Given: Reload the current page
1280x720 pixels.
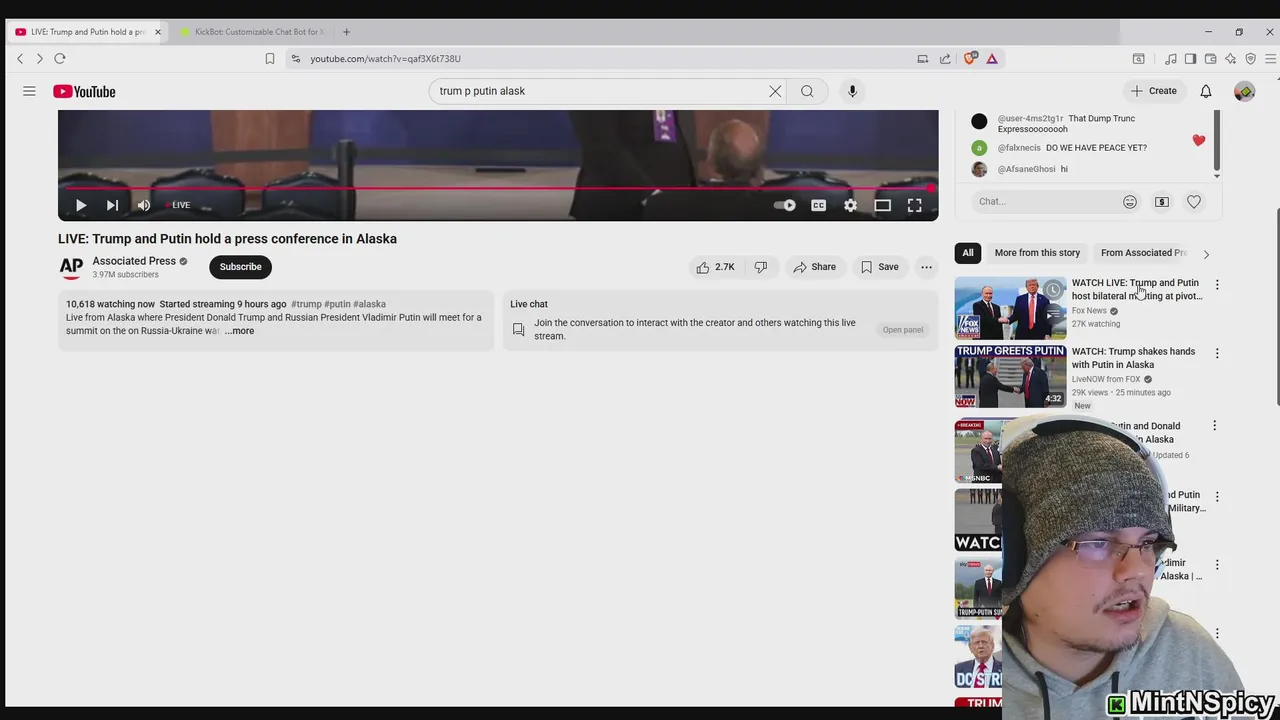Looking at the screenshot, I should (x=60, y=59).
